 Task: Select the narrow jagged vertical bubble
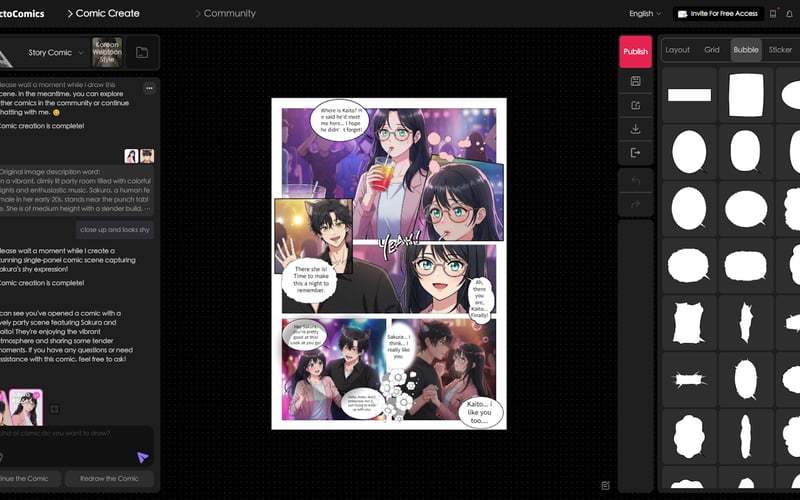746,322
